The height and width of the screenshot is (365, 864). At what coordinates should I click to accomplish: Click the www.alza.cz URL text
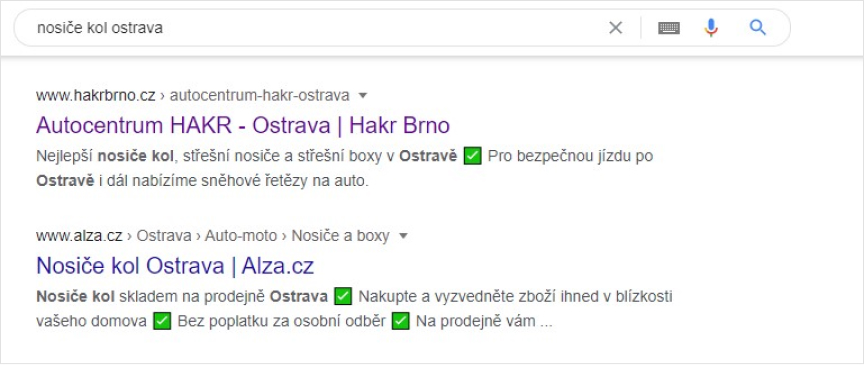(x=79, y=236)
